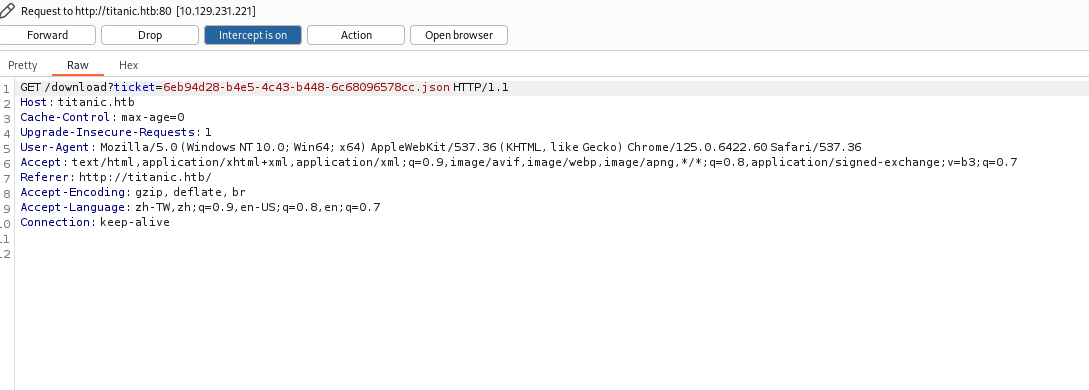Drop the intercepted request
Screen dimensions: 1089x390
pyautogui.click(x=150, y=35)
